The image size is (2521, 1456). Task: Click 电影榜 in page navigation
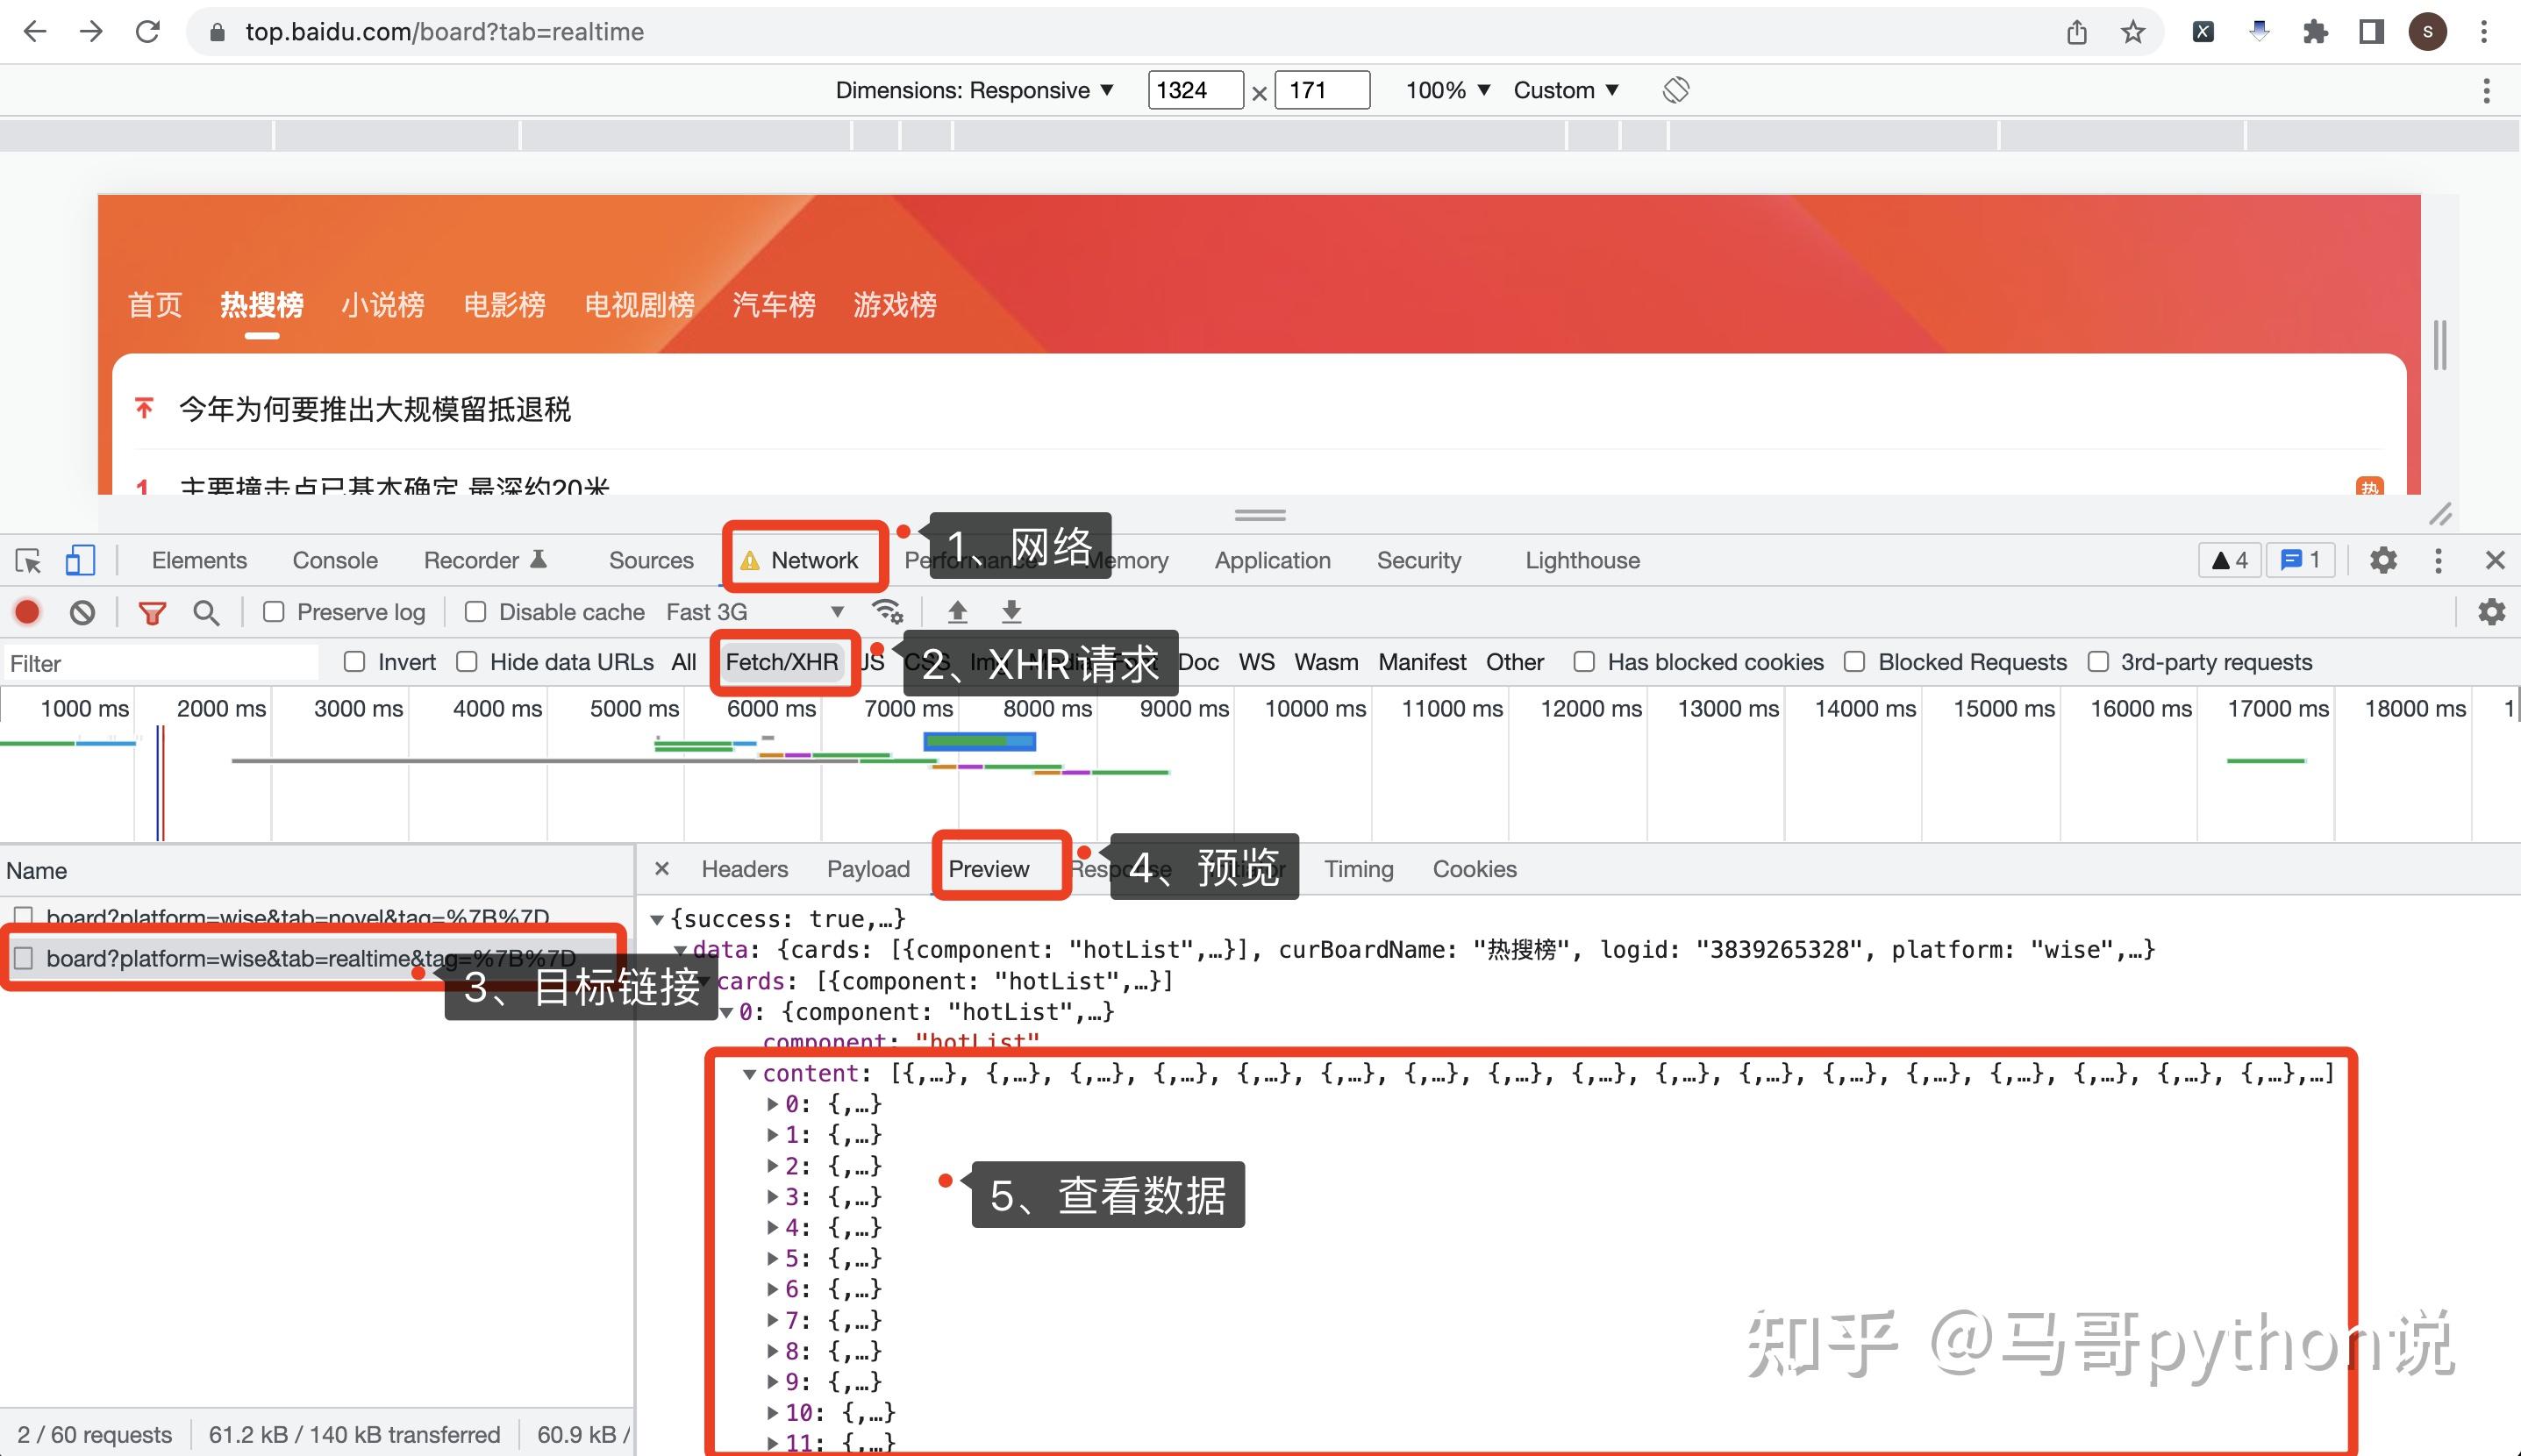click(x=504, y=304)
